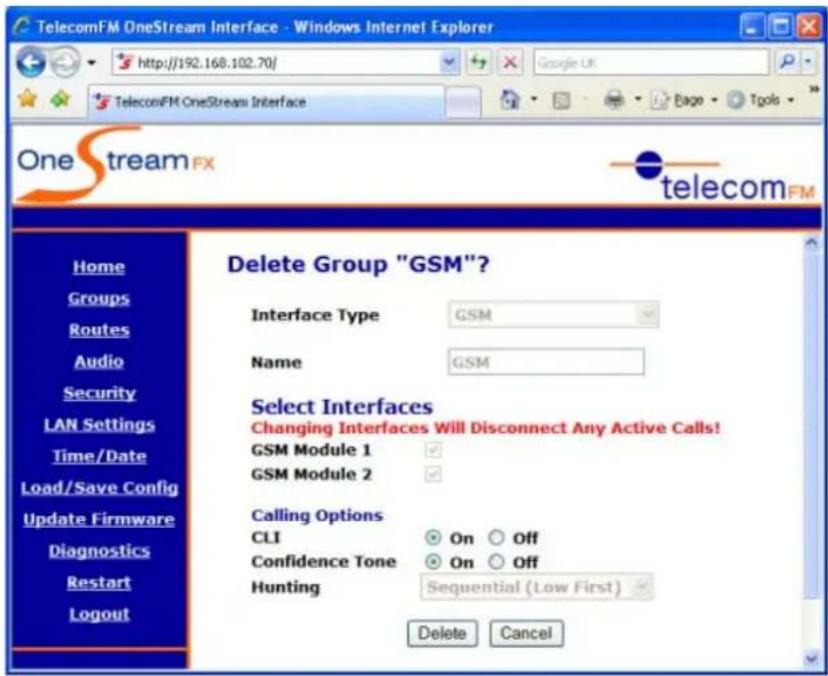This screenshot has width=828, height=676.
Task: Open the Page menu
Action: [x=684, y=100]
